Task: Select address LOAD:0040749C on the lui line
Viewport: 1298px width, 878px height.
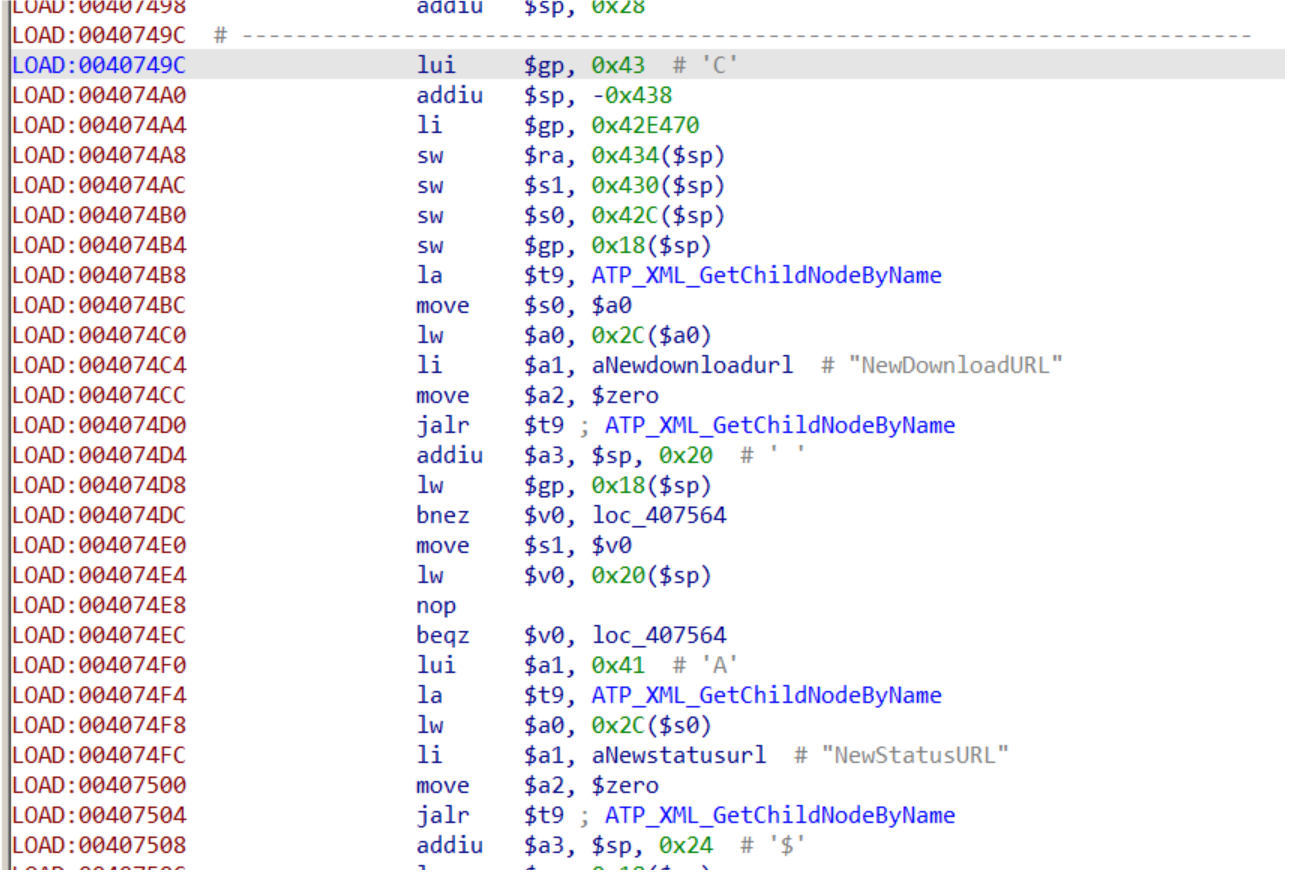Action: pyautogui.click(x=99, y=65)
